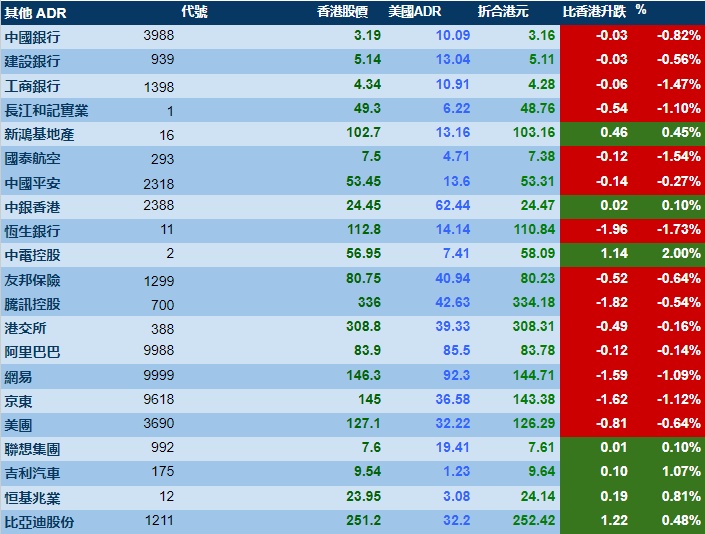Select the 港交所 stock name
705x534 pixels.
[25, 328]
